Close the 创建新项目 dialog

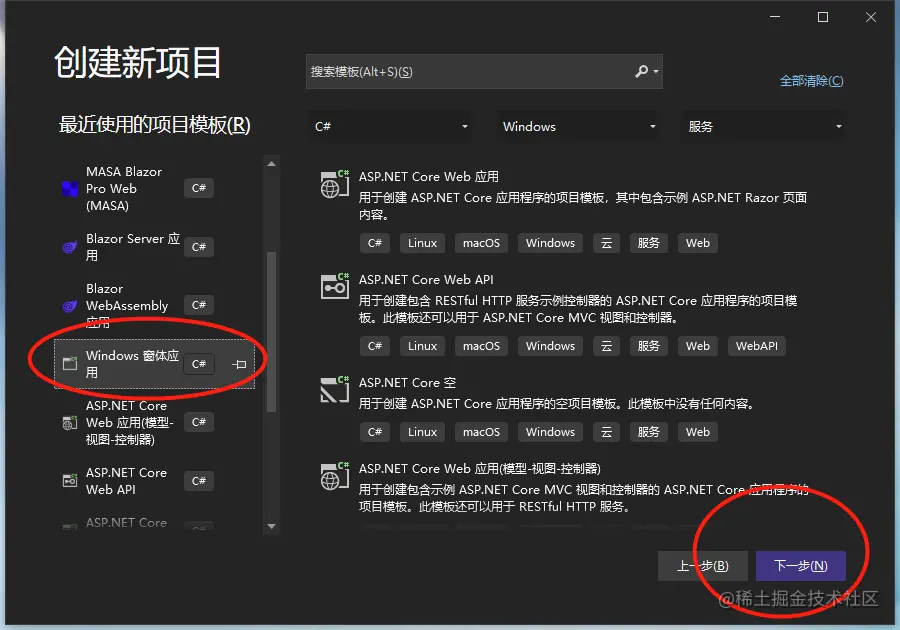(x=871, y=17)
